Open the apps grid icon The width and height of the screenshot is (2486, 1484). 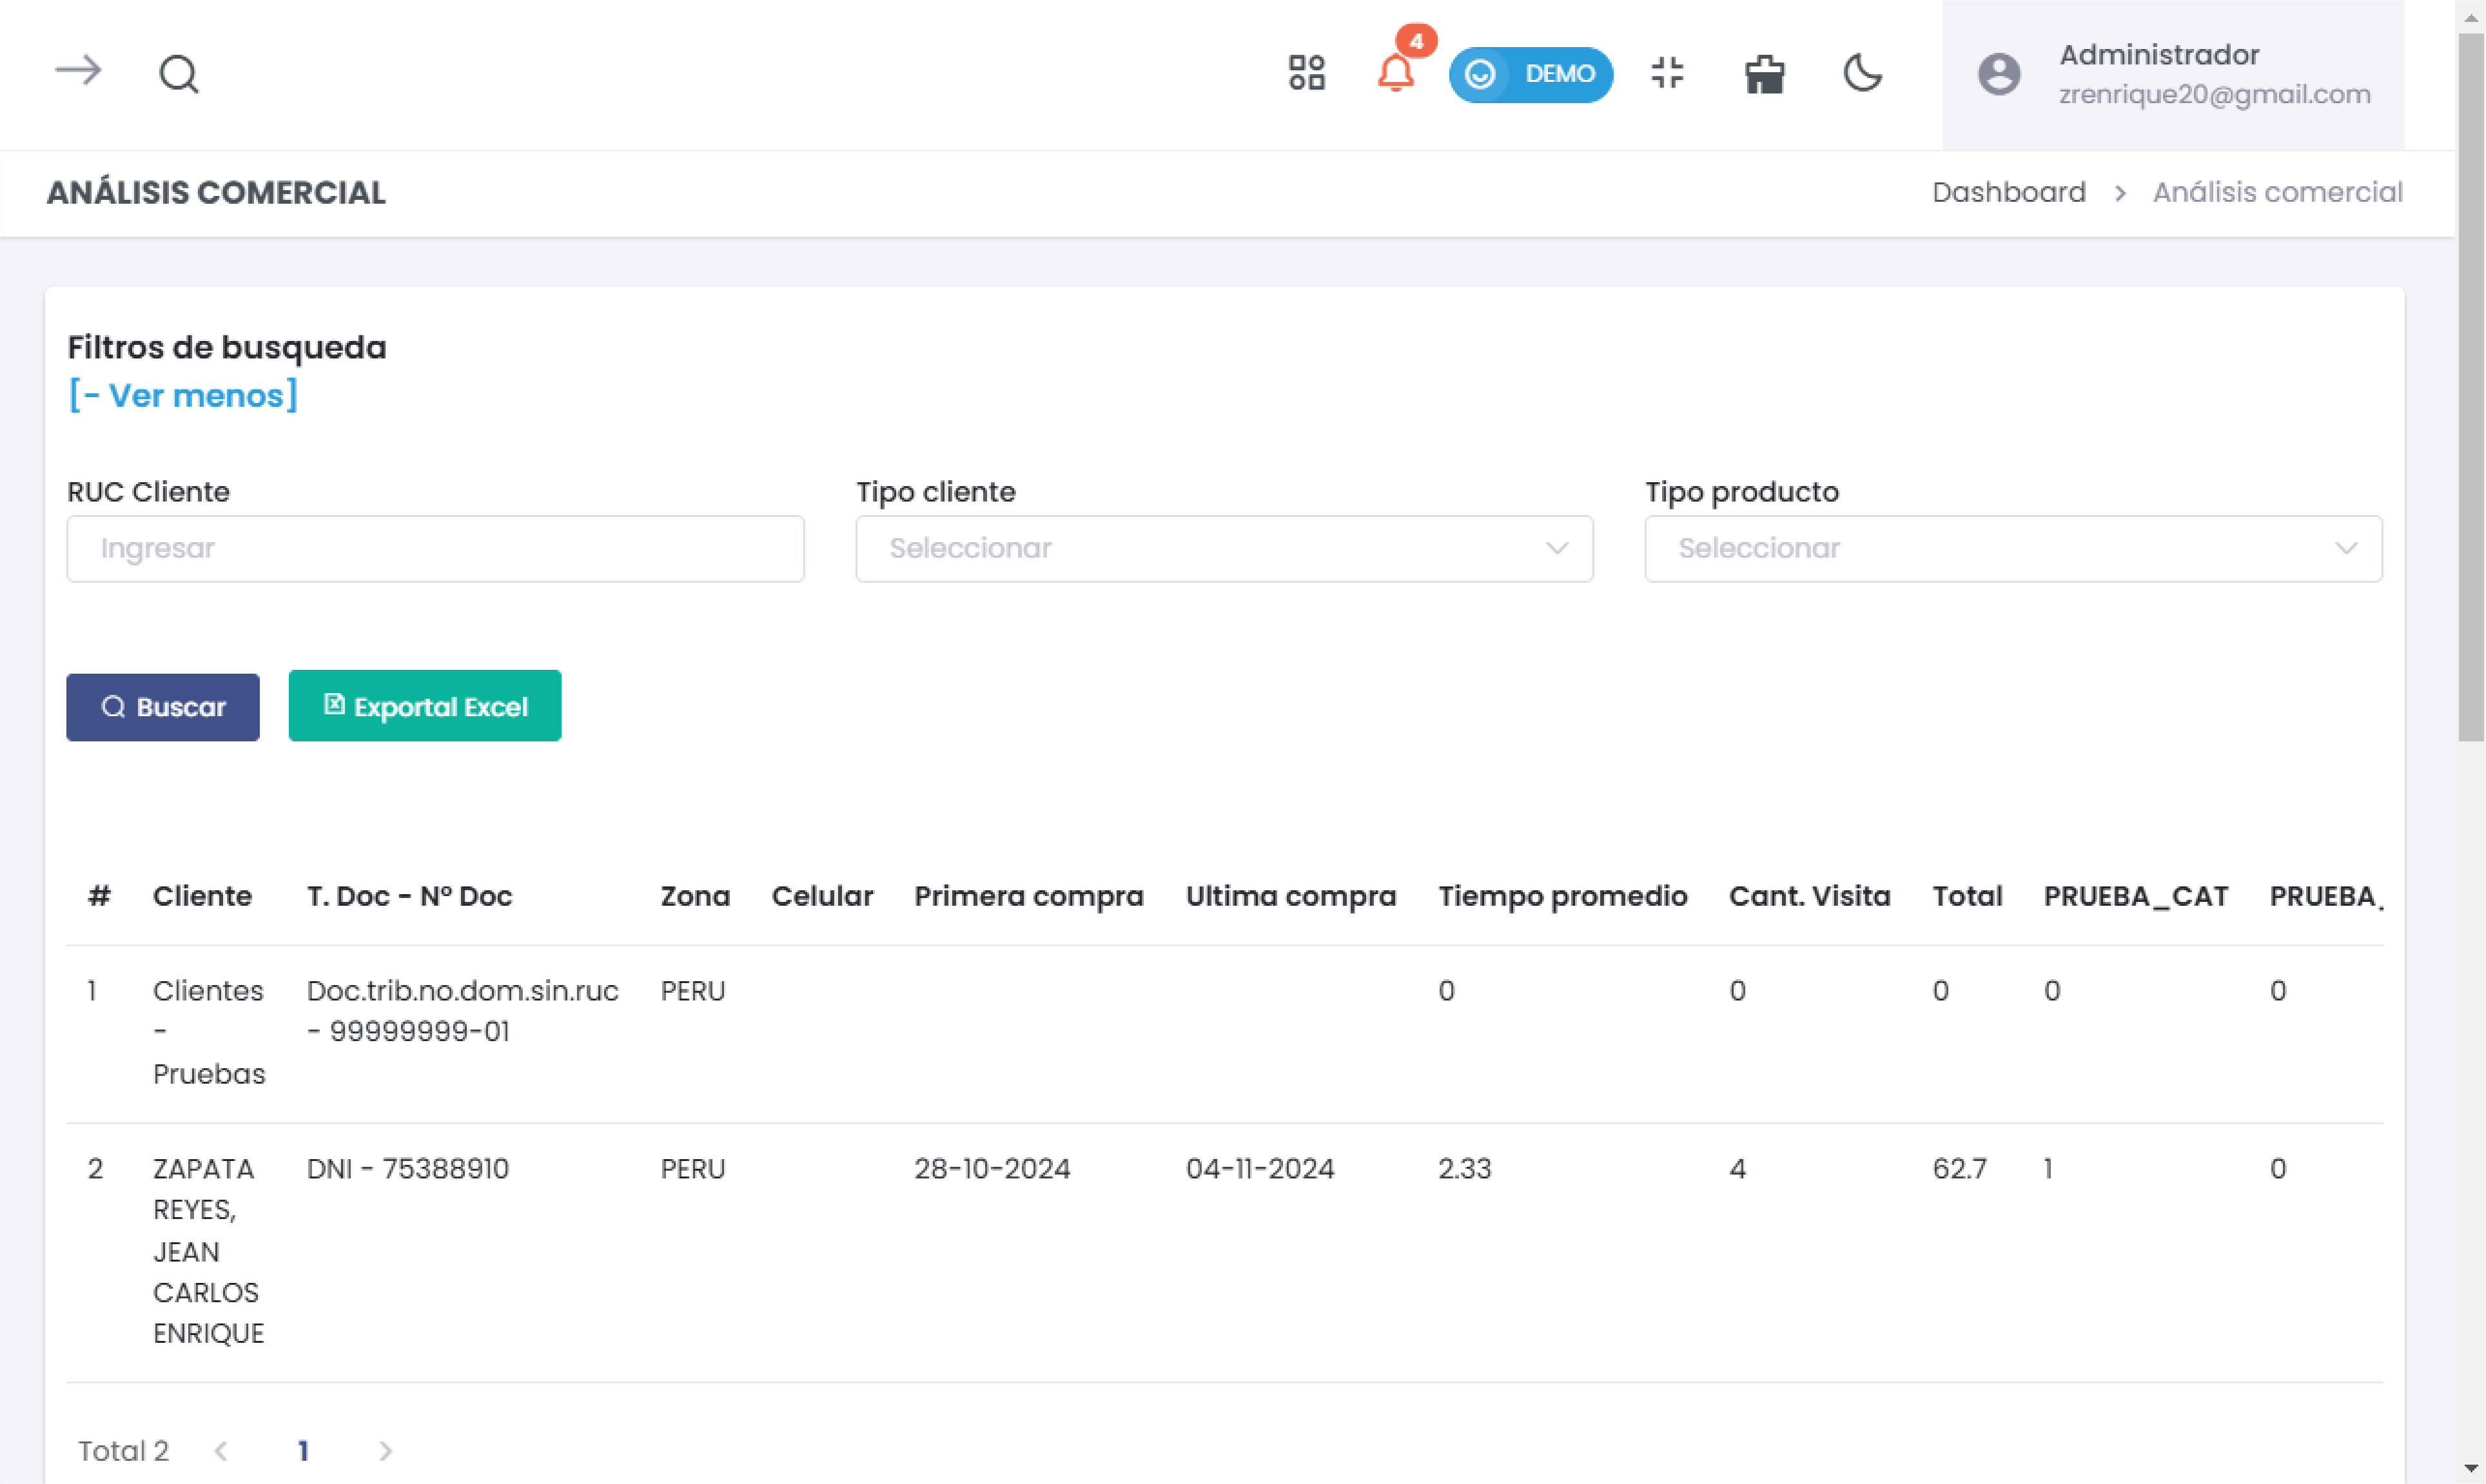click(x=1306, y=73)
